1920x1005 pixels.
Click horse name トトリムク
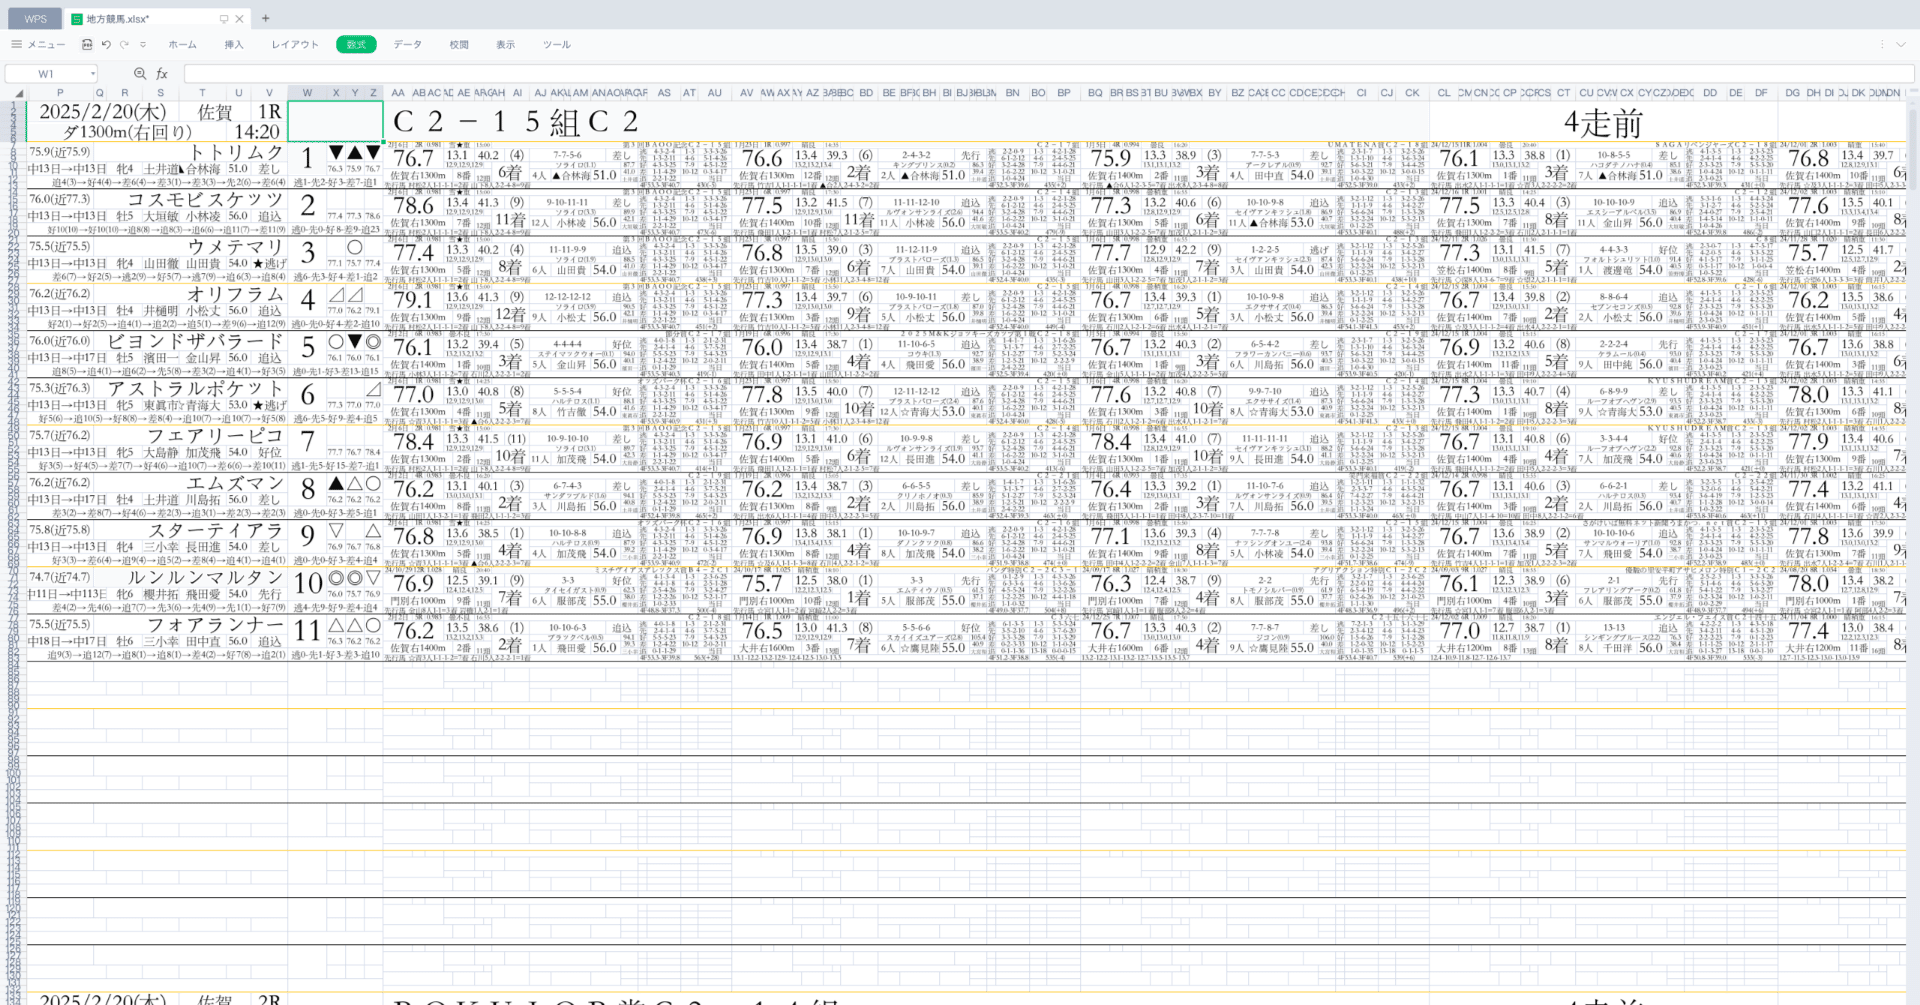(236, 153)
